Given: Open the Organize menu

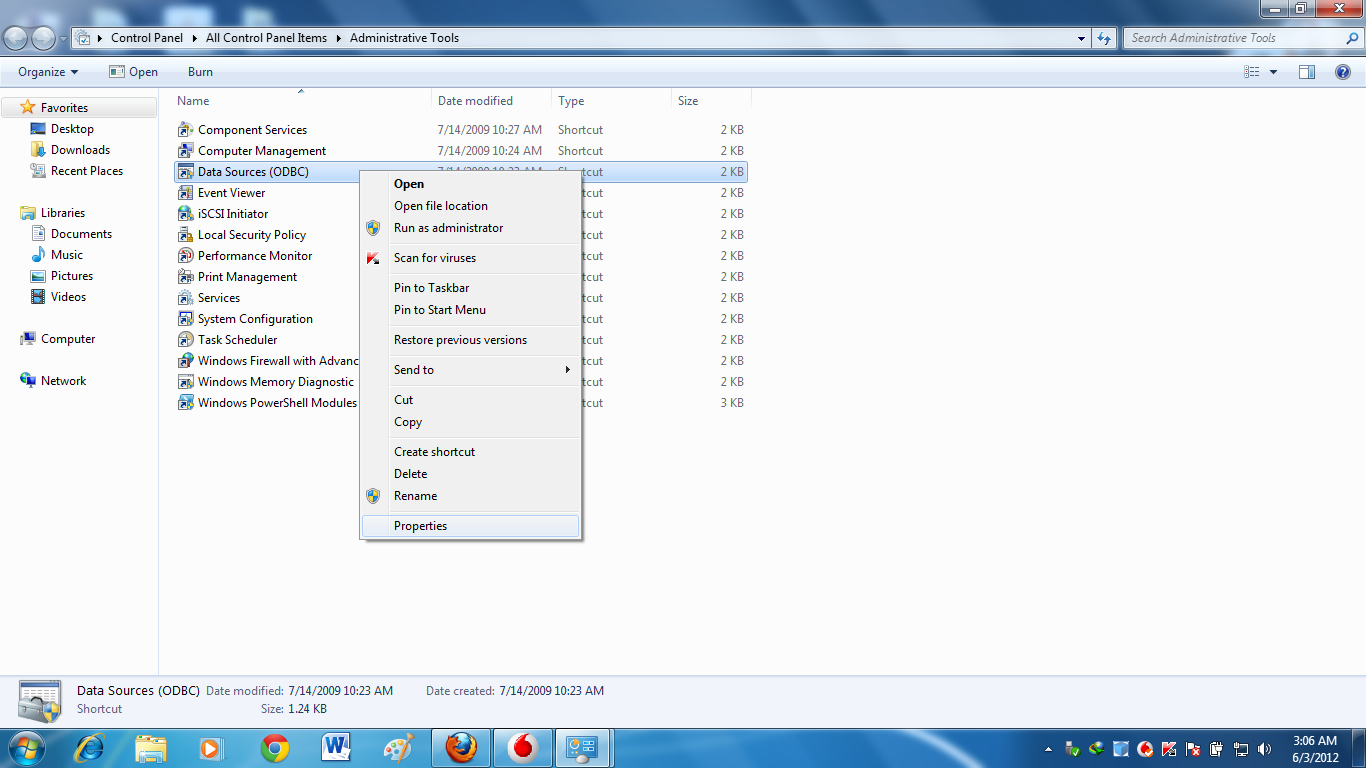Looking at the screenshot, I should coord(45,71).
